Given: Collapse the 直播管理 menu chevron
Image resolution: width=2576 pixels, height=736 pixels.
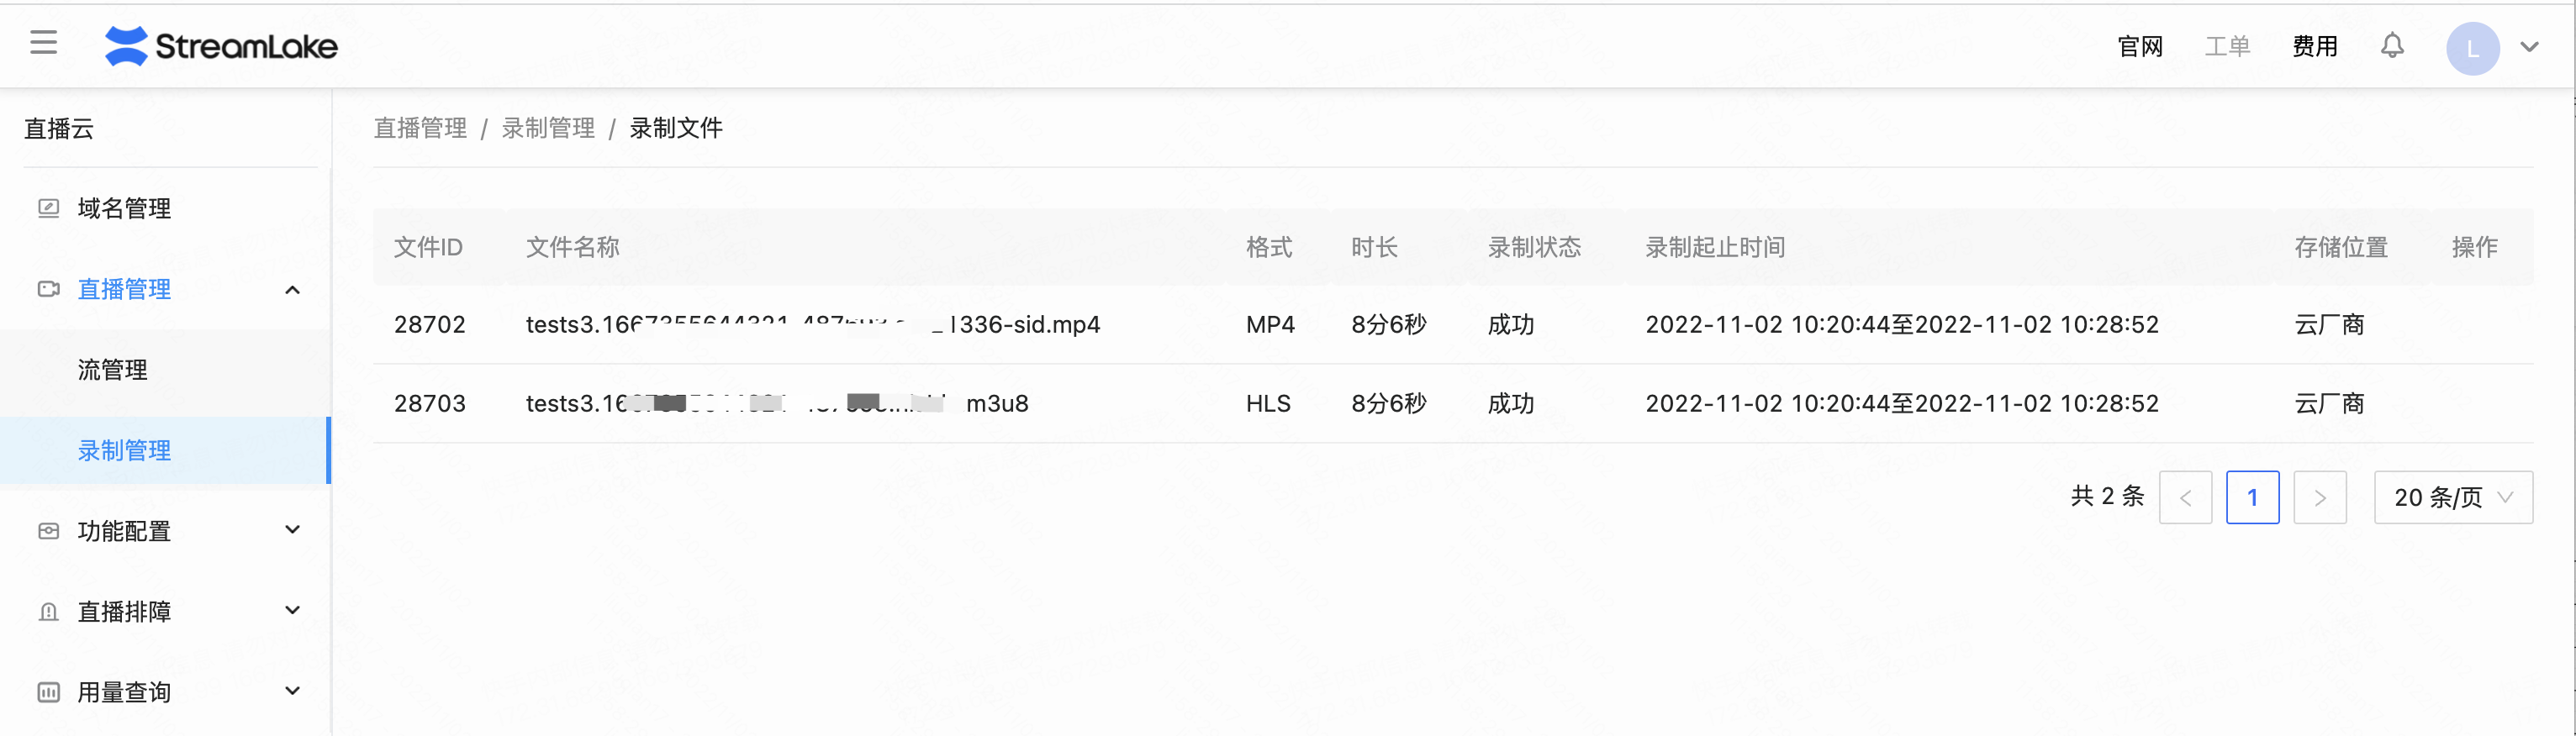Looking at the screenshot, I should [292, 290].
